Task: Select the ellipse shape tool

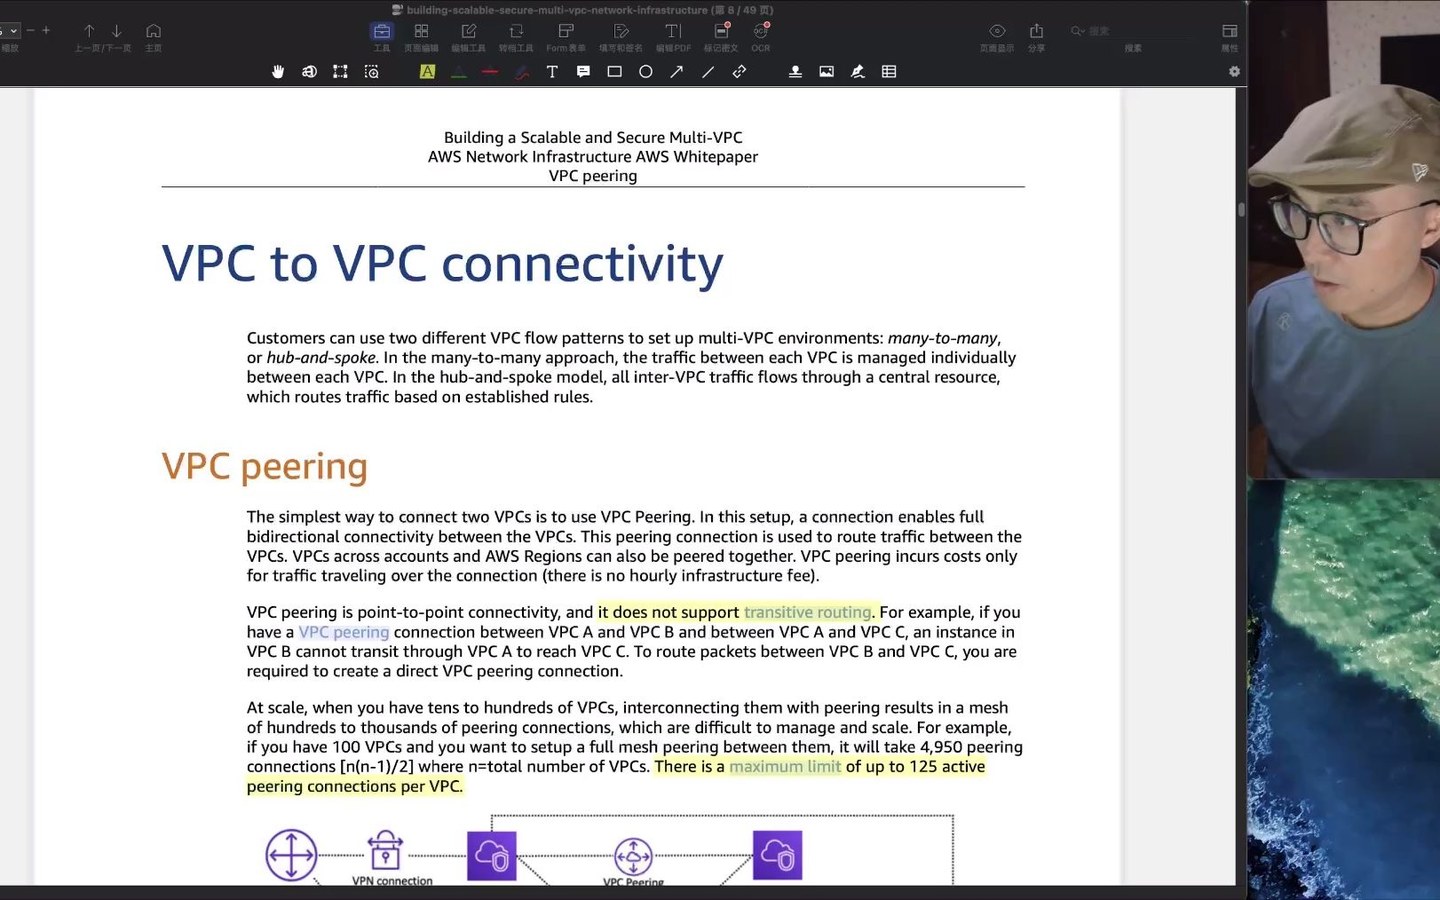Action: coord(646,72)
